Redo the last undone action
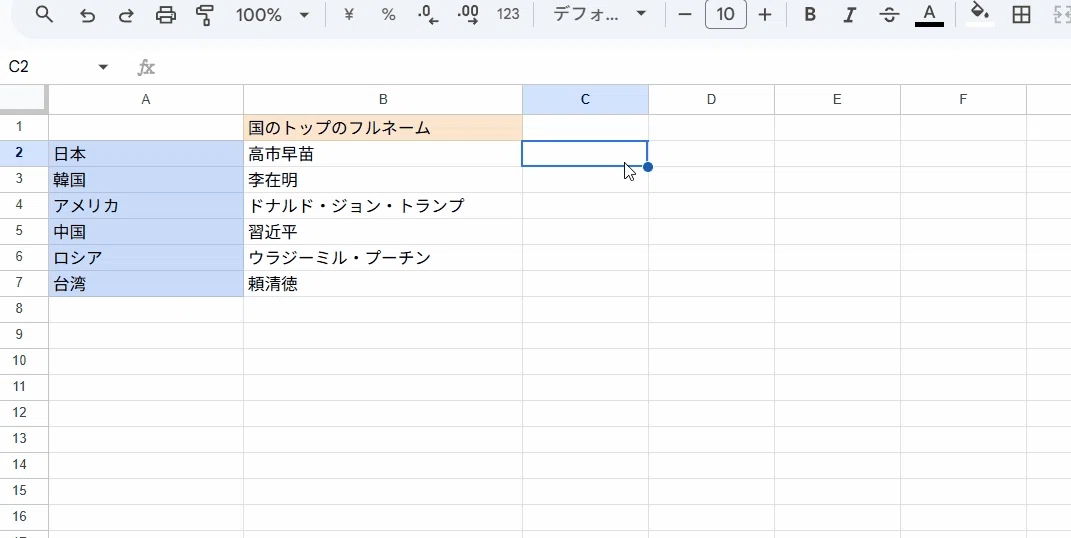1071x538 pixels. click(126, 15)
